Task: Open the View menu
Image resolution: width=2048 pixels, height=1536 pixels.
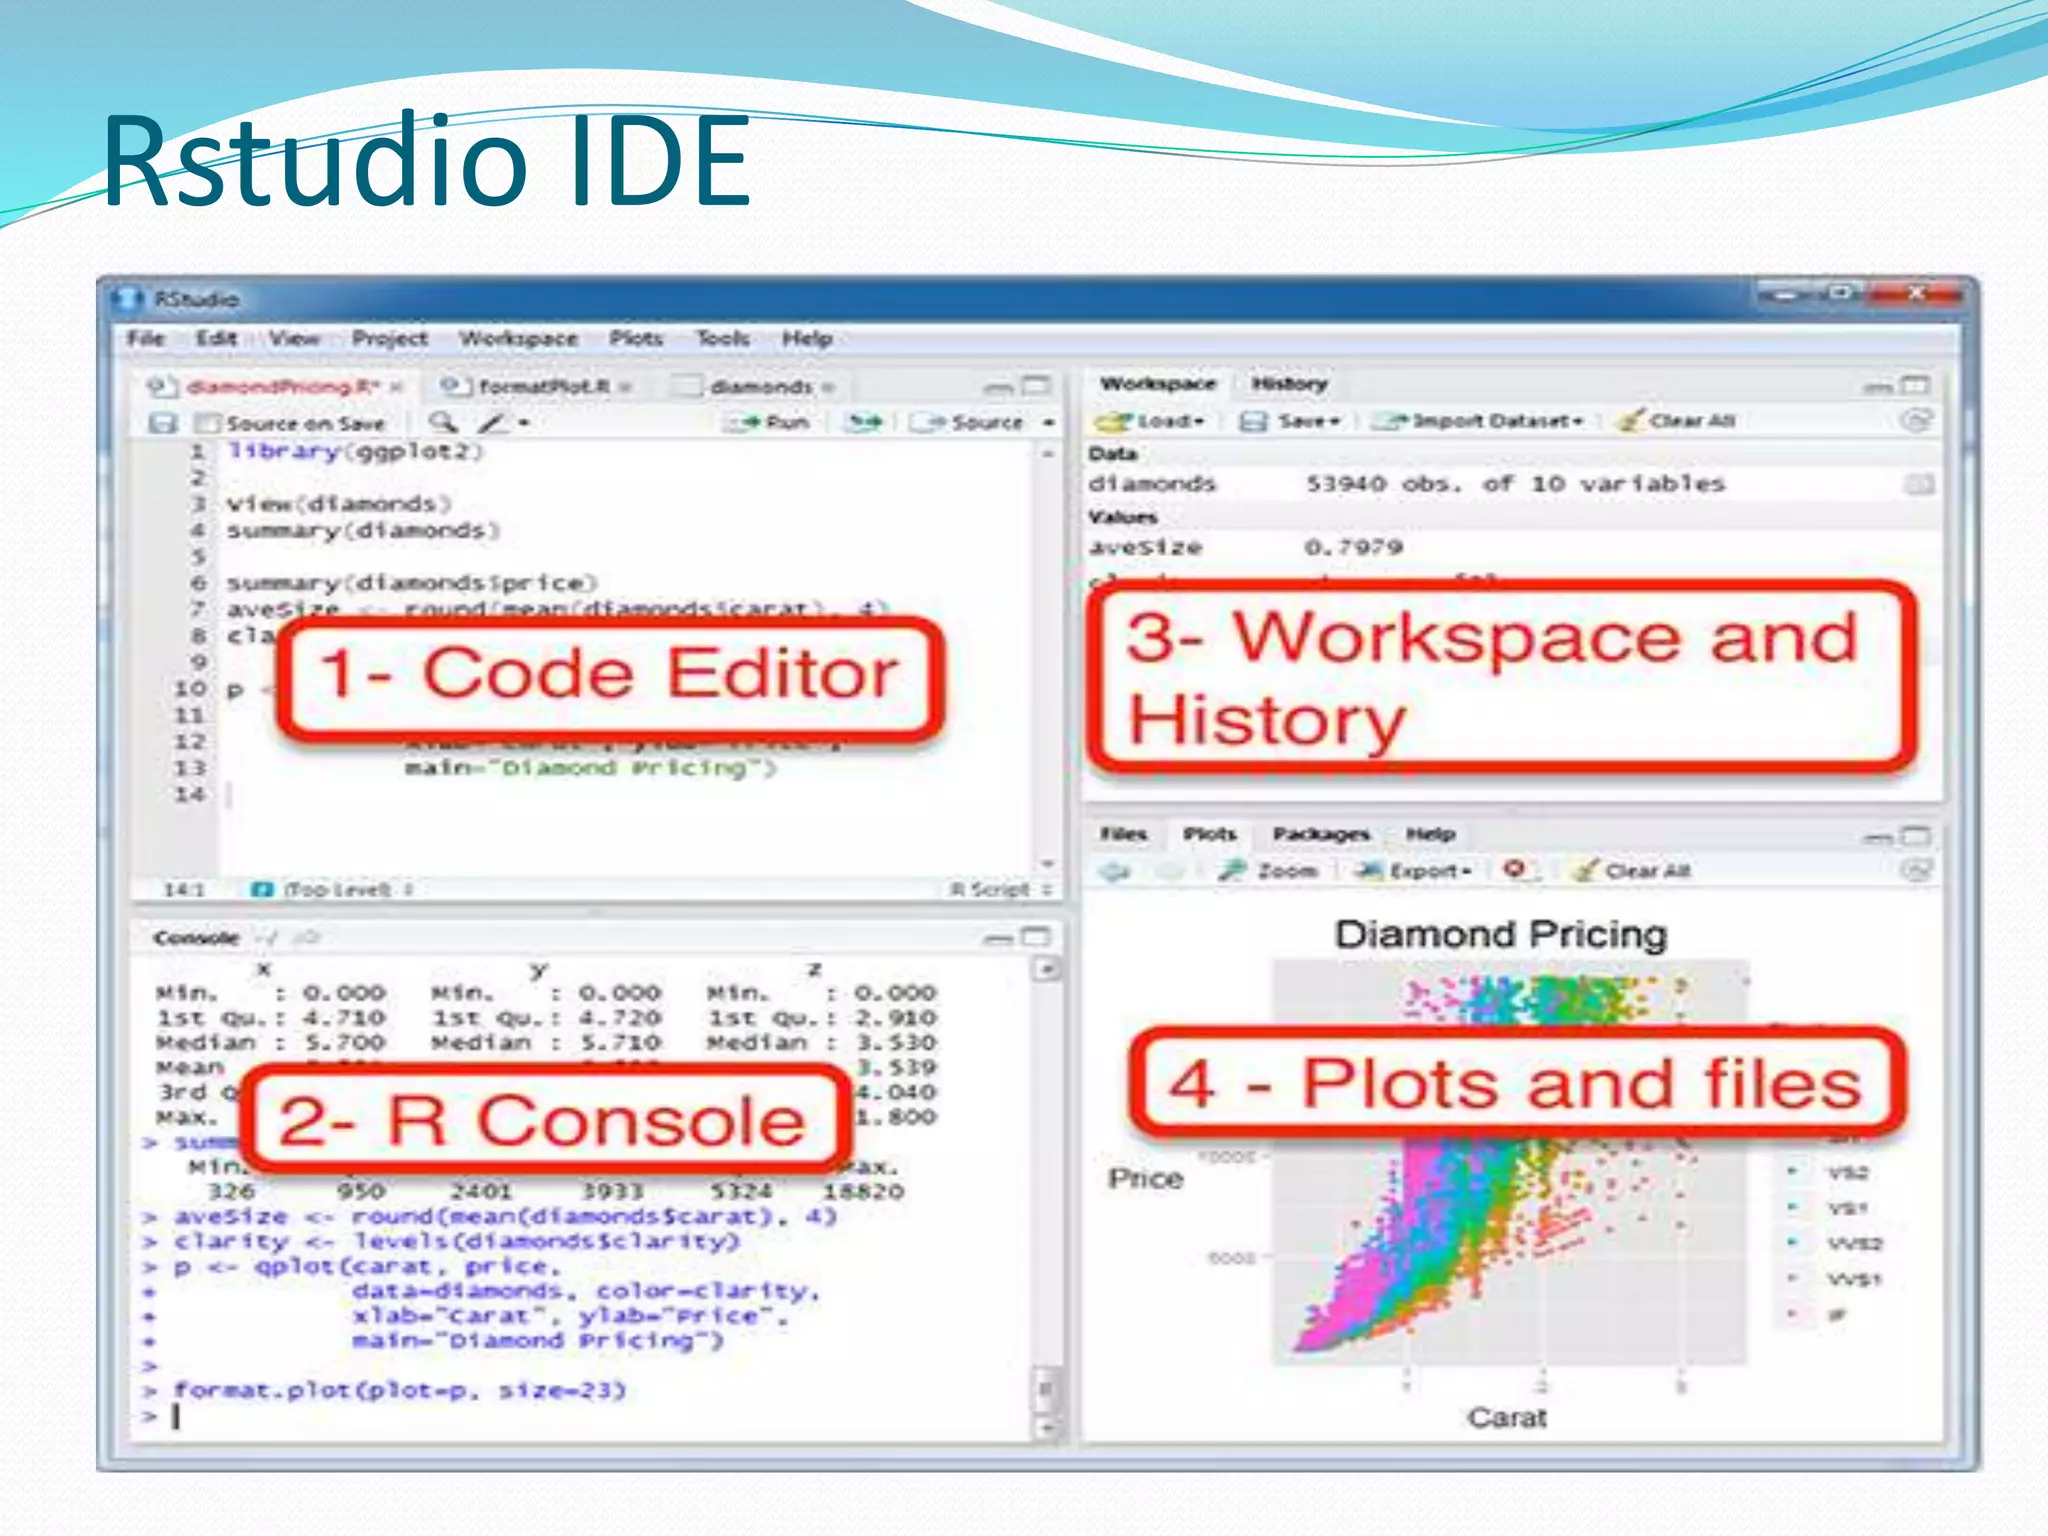Action: click(x=294, y=338)
